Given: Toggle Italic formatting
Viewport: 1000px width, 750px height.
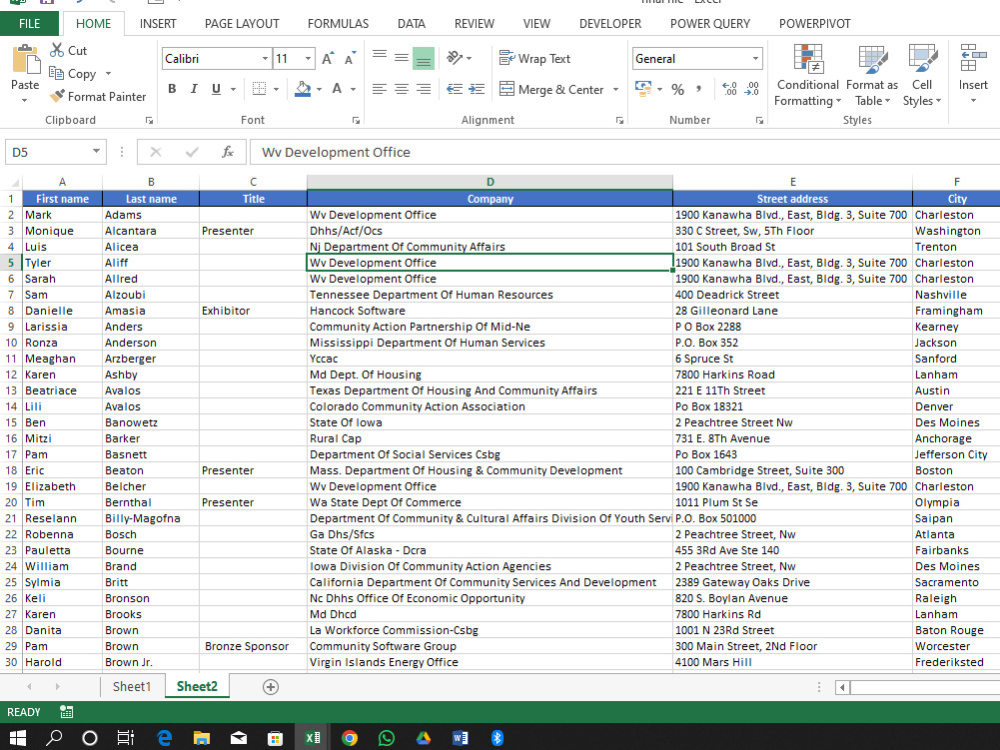Looking at the screenshot, I should tap(194, 89).
